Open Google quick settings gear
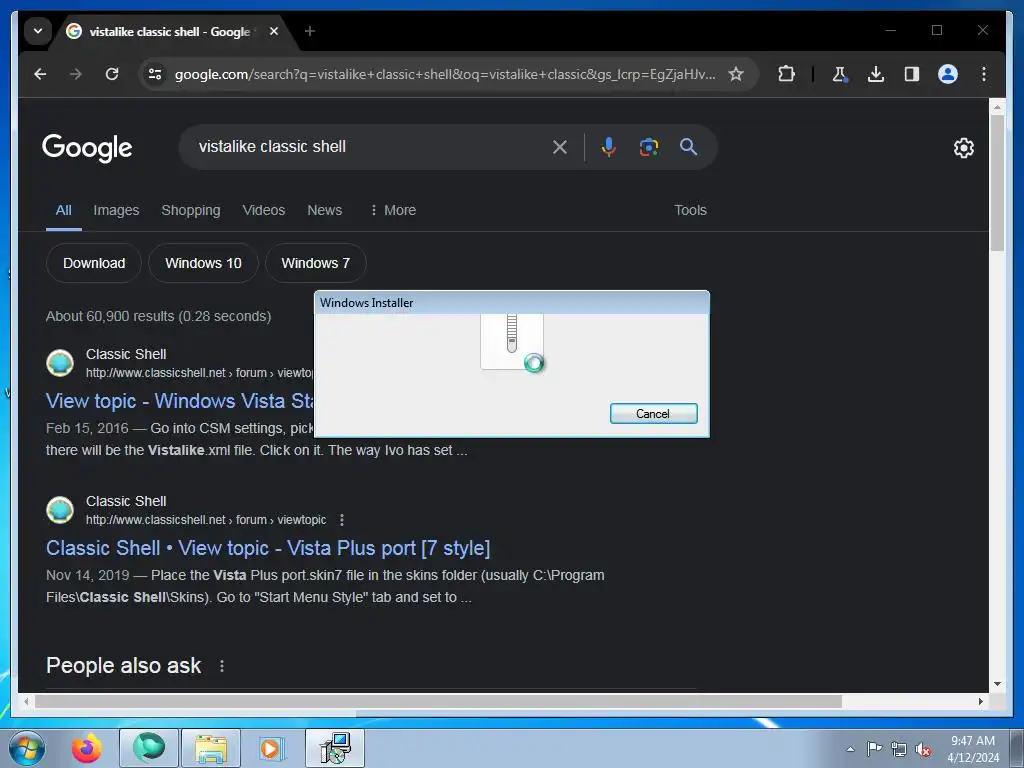 point(963,148)
